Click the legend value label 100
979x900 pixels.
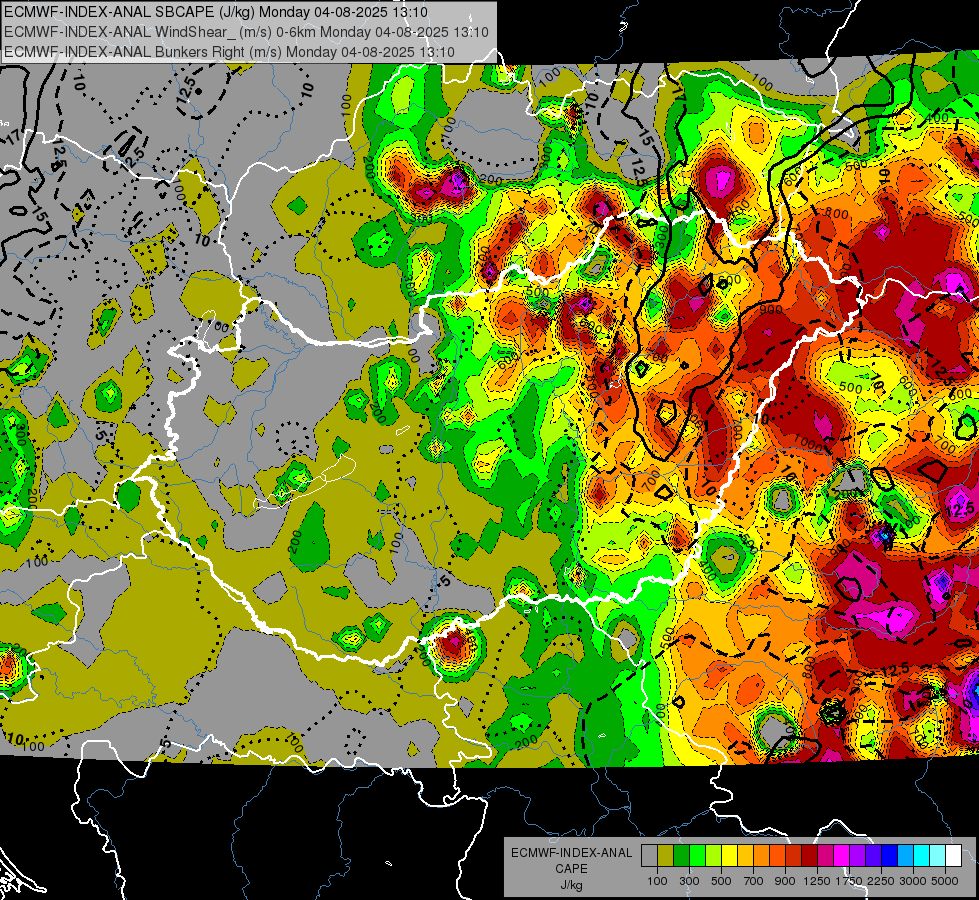(x=657, y=881)
